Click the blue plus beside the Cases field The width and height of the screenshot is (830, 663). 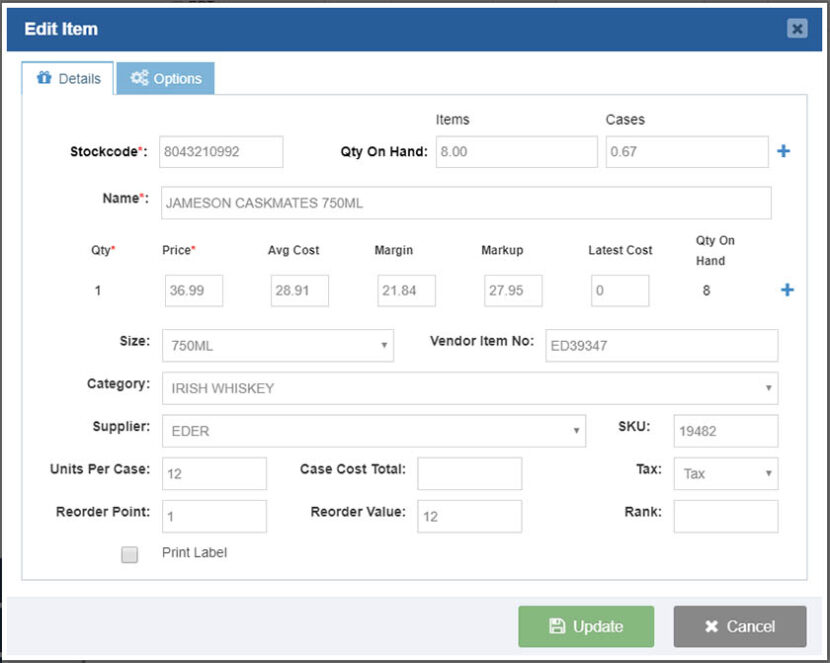786,151
